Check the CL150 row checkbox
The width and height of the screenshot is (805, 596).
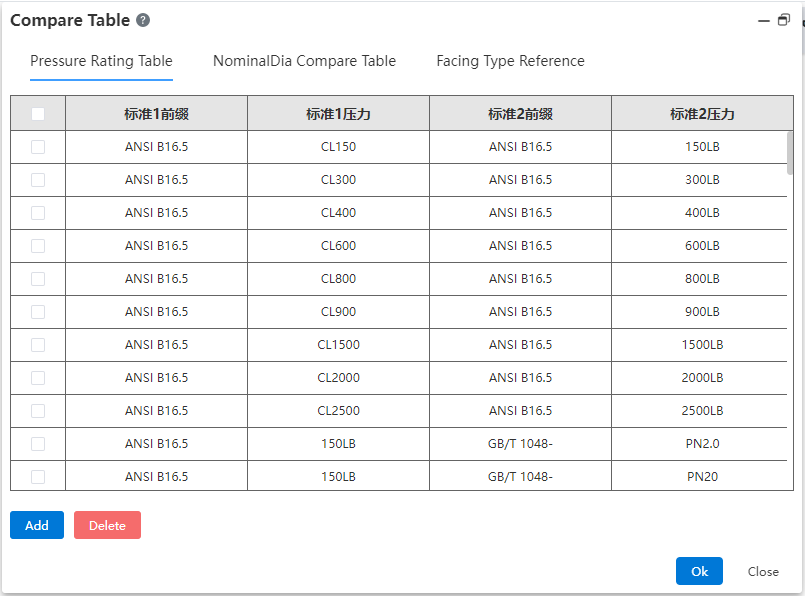click(x=38, y=147)
